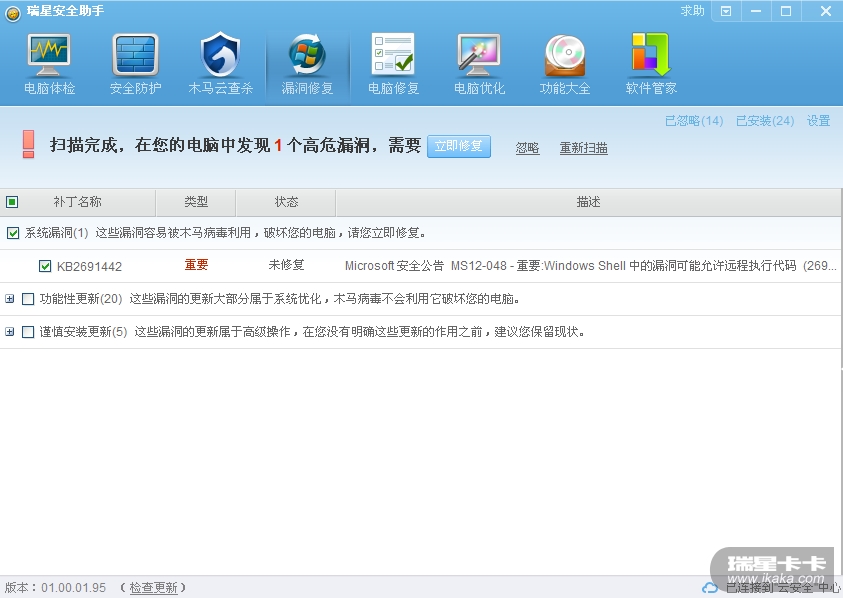Click the 检查更新 check update link

[x=153, y=588]
